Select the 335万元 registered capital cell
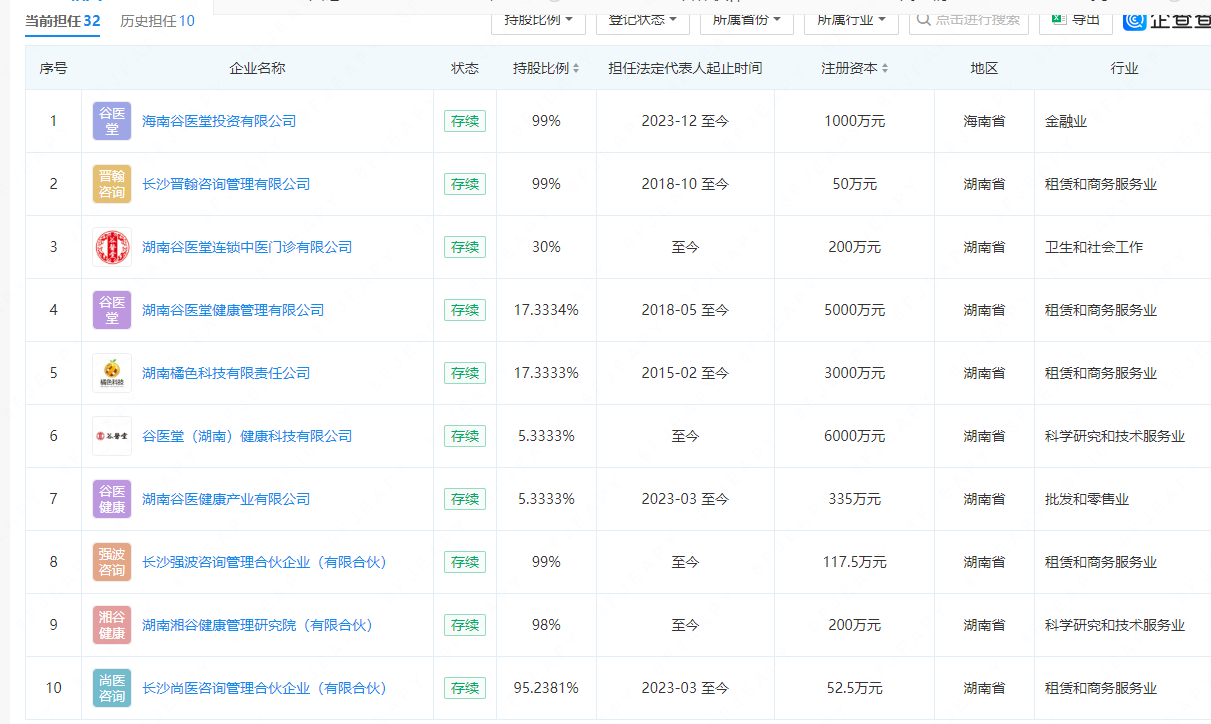Viewport: 1211px width, 724px height. [x=854, y=499]
